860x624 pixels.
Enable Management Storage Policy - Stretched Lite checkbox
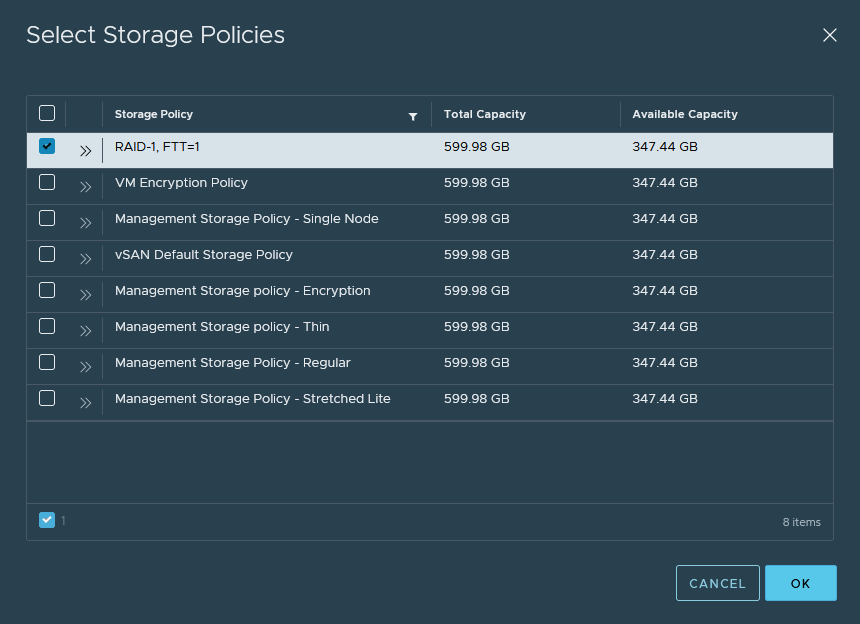coord(47,398)
